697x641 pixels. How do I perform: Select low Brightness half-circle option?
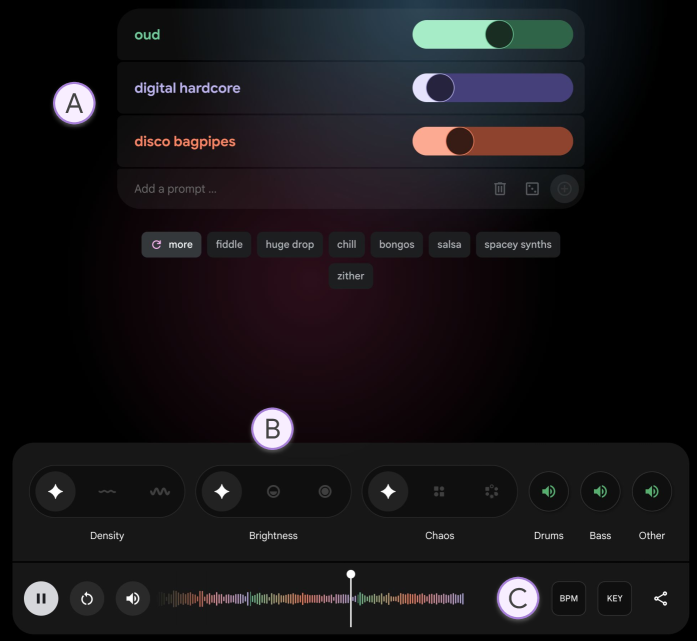(x=273, y=492)
